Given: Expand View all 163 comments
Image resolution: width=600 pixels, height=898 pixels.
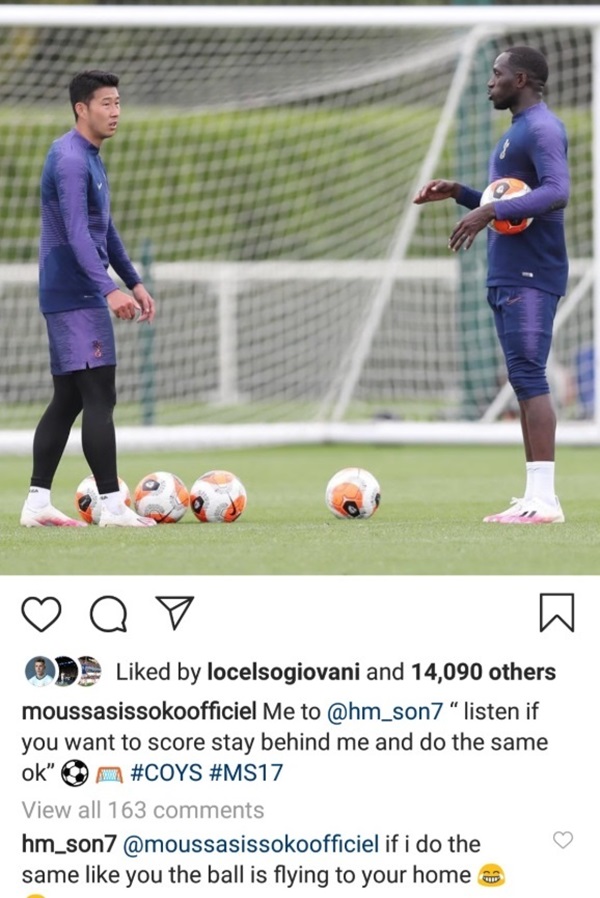Looking at the screenshot, I should coord(143,810).
